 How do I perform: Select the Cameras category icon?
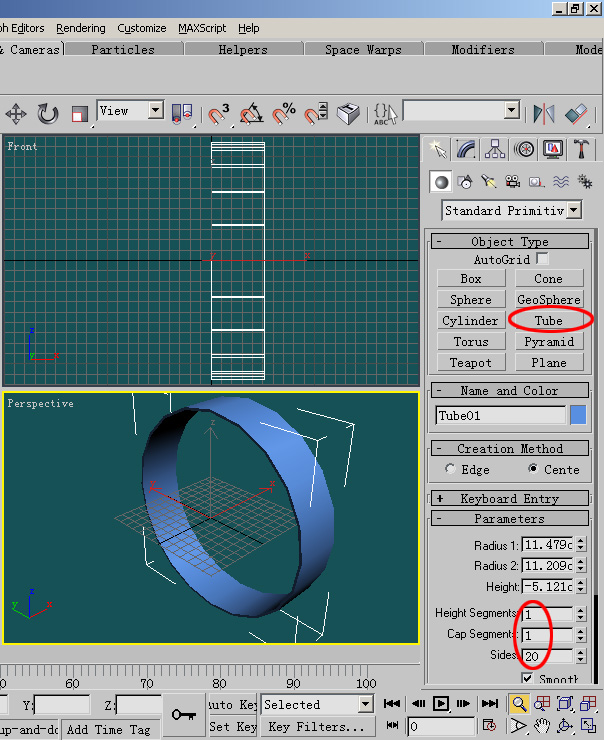(x=512, y=182)
